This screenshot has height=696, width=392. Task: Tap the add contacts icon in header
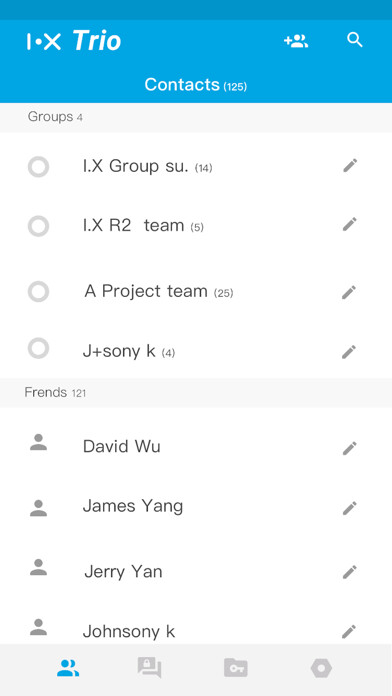point(296,41)
